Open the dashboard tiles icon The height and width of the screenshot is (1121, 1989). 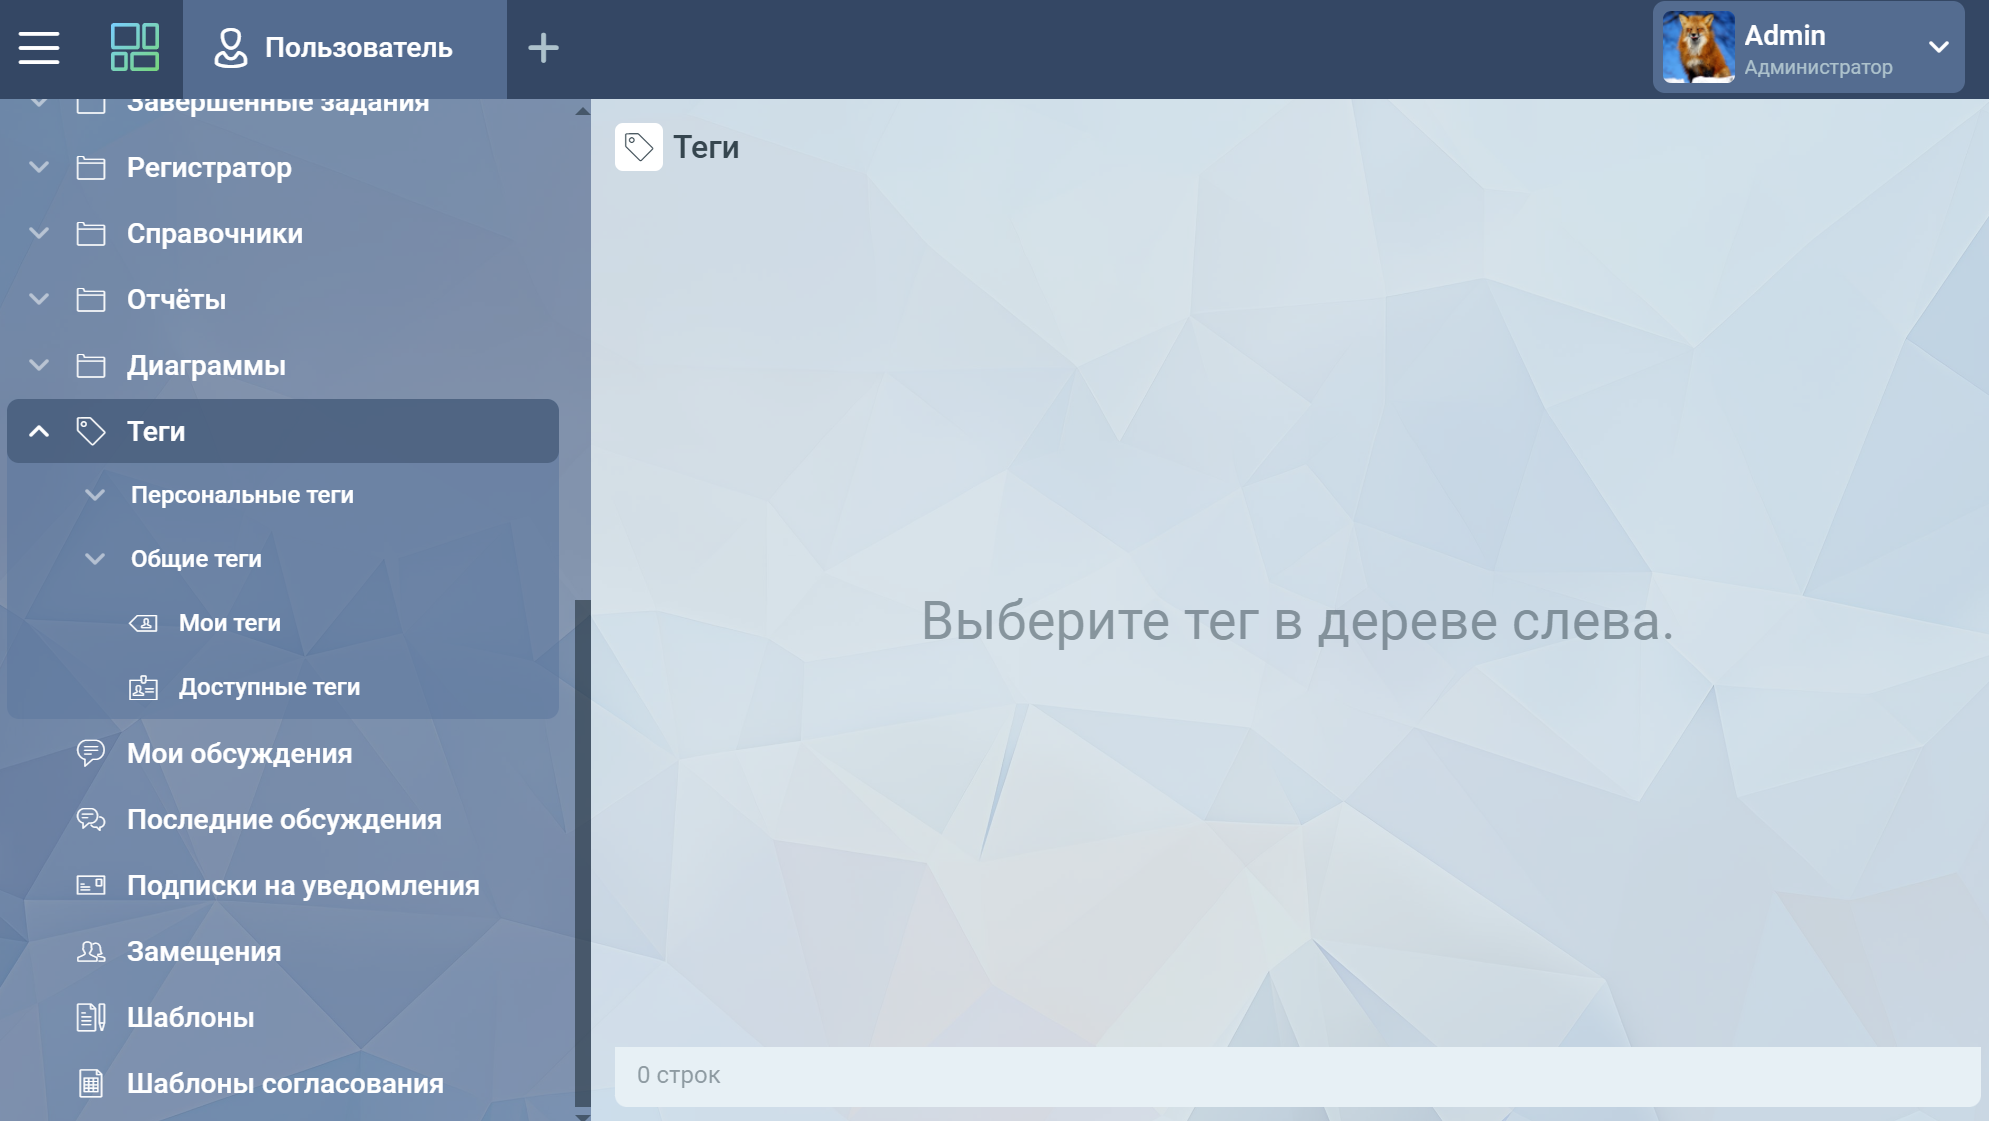[x=134, y=48]
